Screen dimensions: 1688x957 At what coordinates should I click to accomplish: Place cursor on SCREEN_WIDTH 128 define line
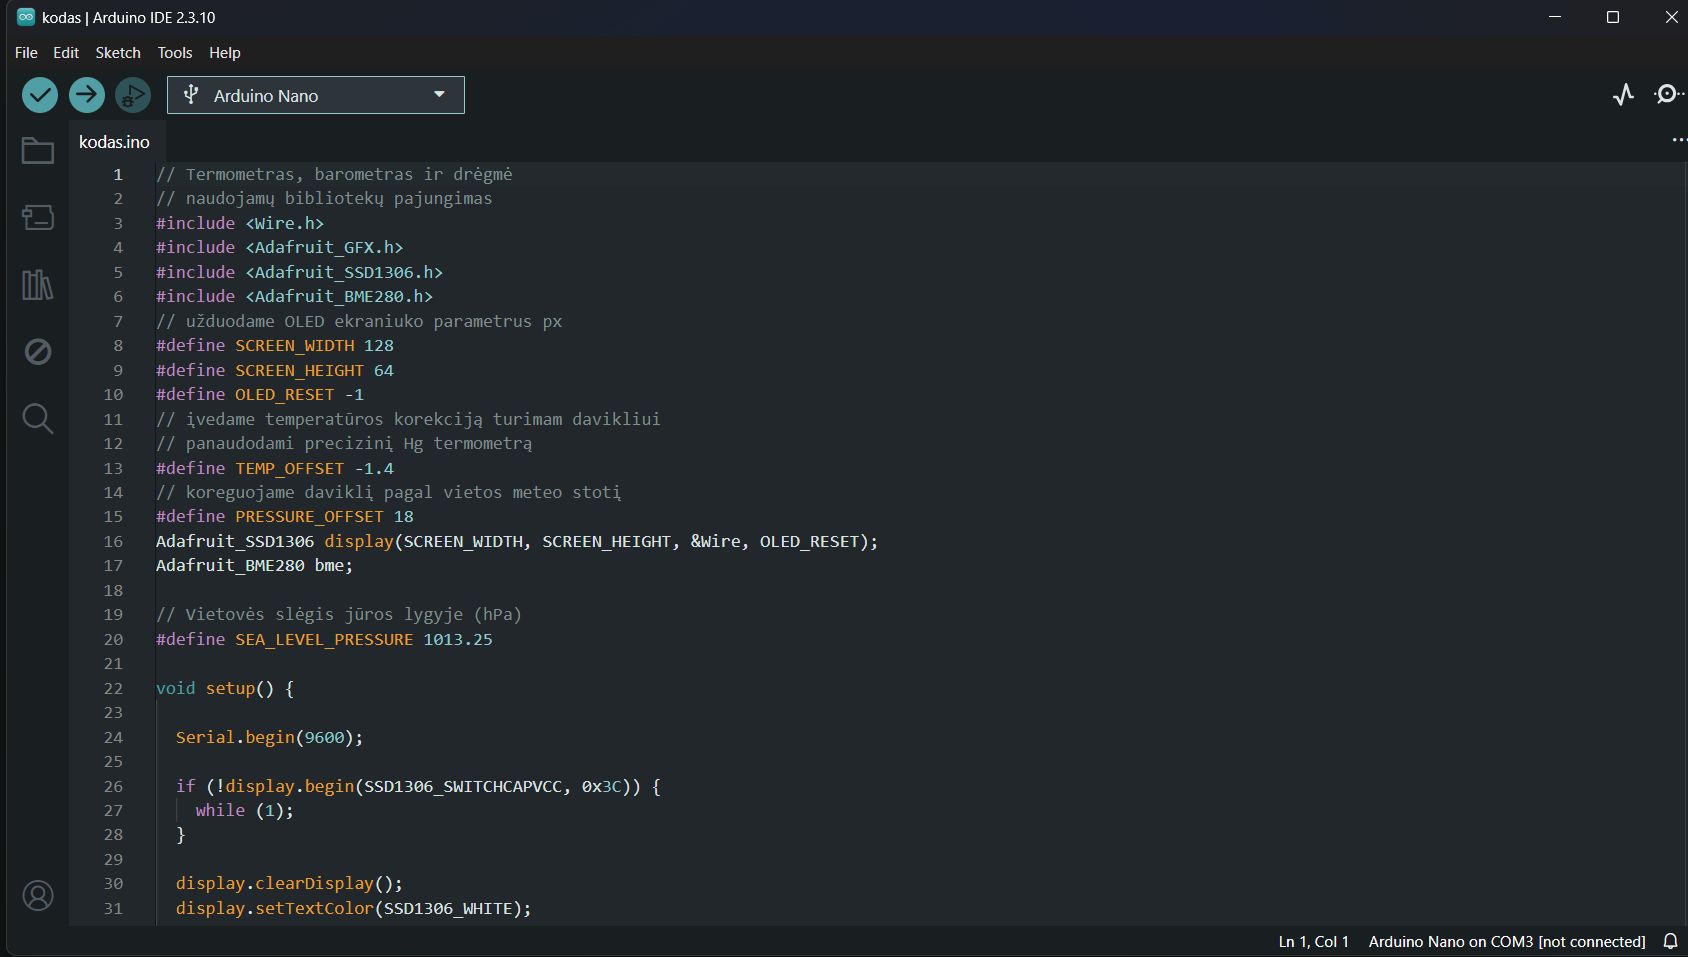[275, 345]
